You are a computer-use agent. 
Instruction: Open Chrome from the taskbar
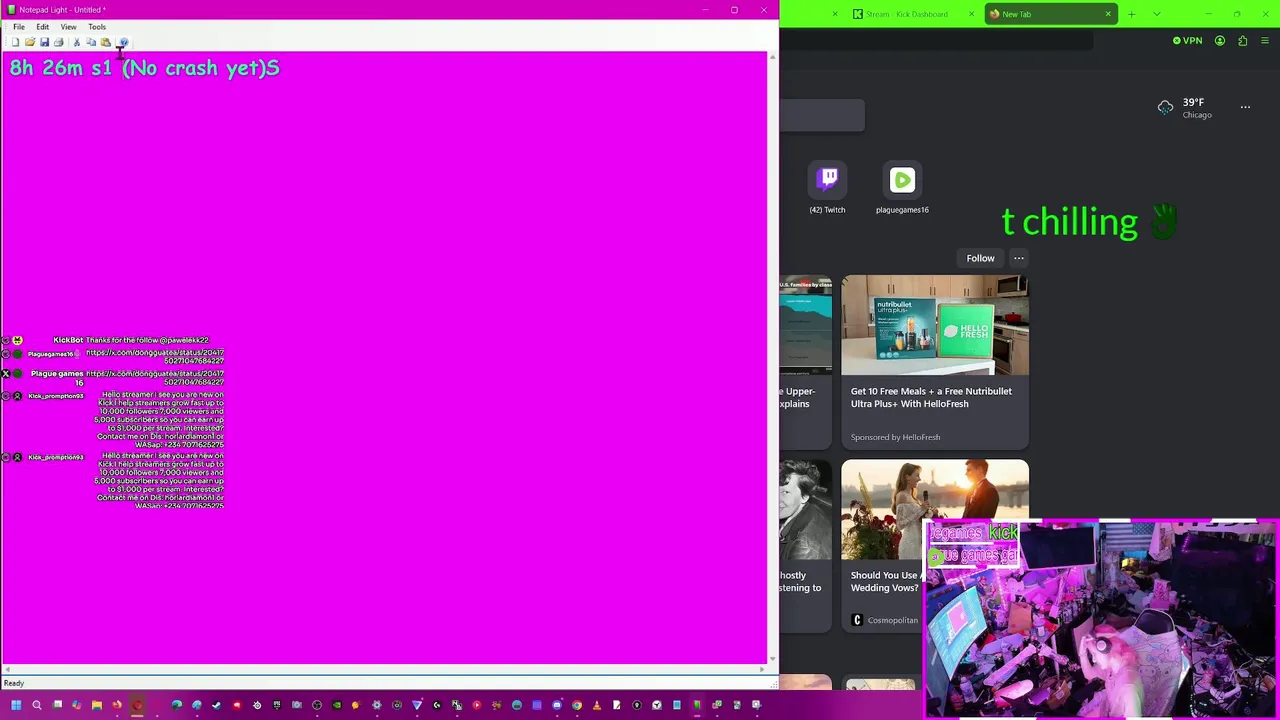coord(577,705)
